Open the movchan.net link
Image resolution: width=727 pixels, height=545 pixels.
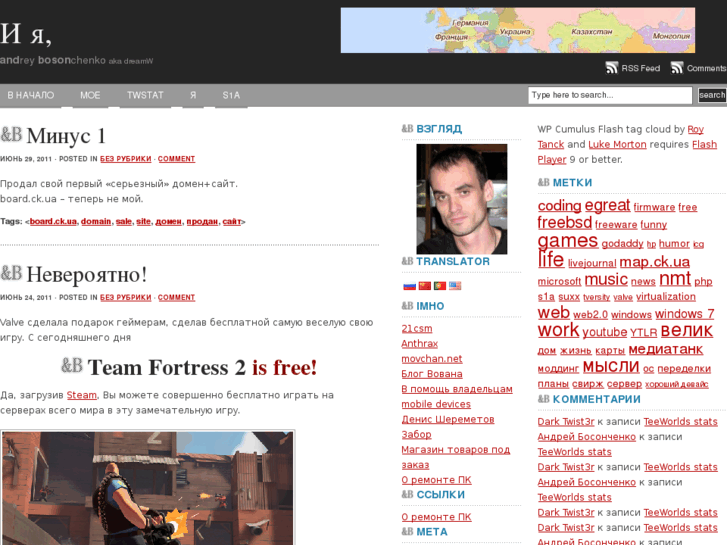click(x=432, y=359)
